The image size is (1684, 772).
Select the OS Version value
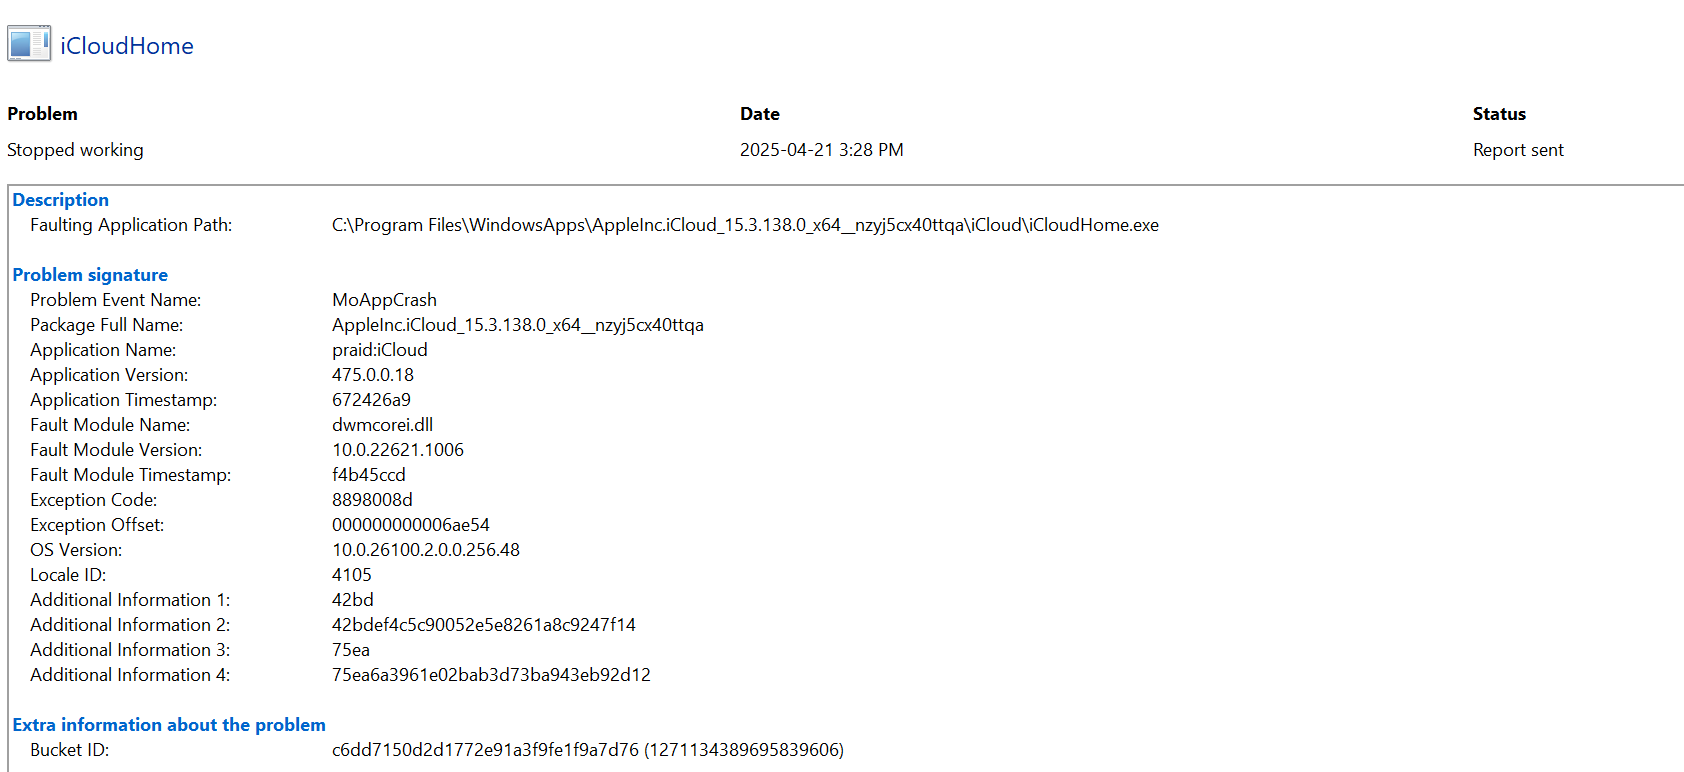426,550
